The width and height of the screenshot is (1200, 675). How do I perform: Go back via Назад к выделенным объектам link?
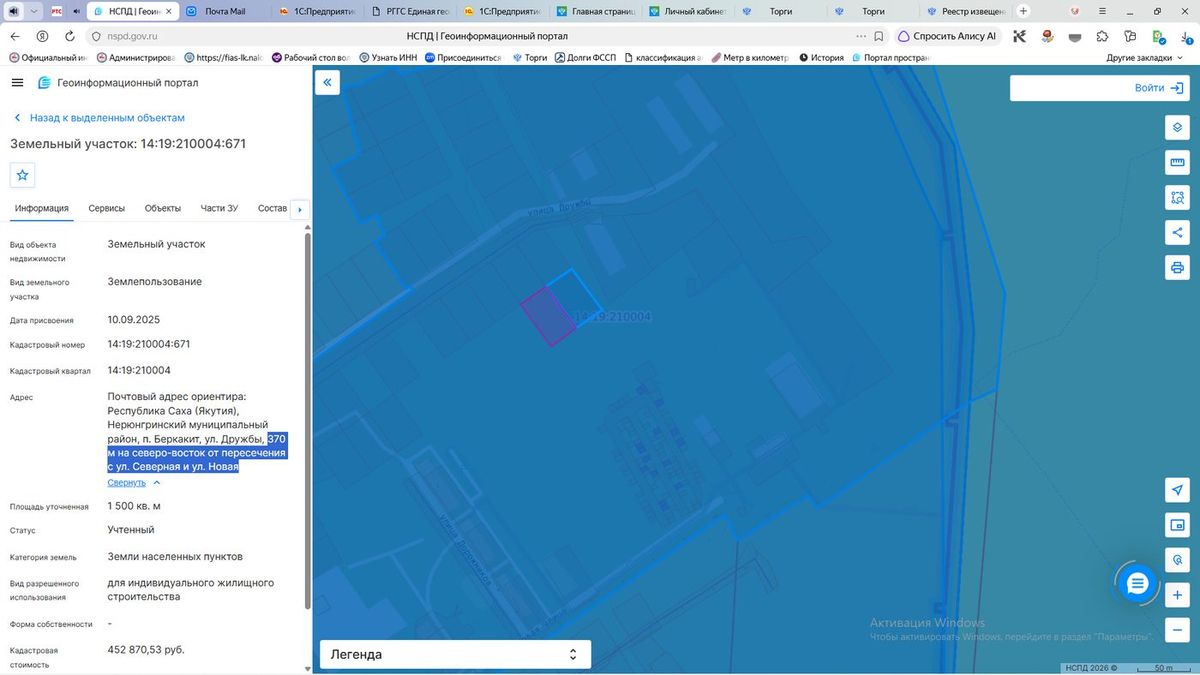pyautogui.click(x=107, y=117)
